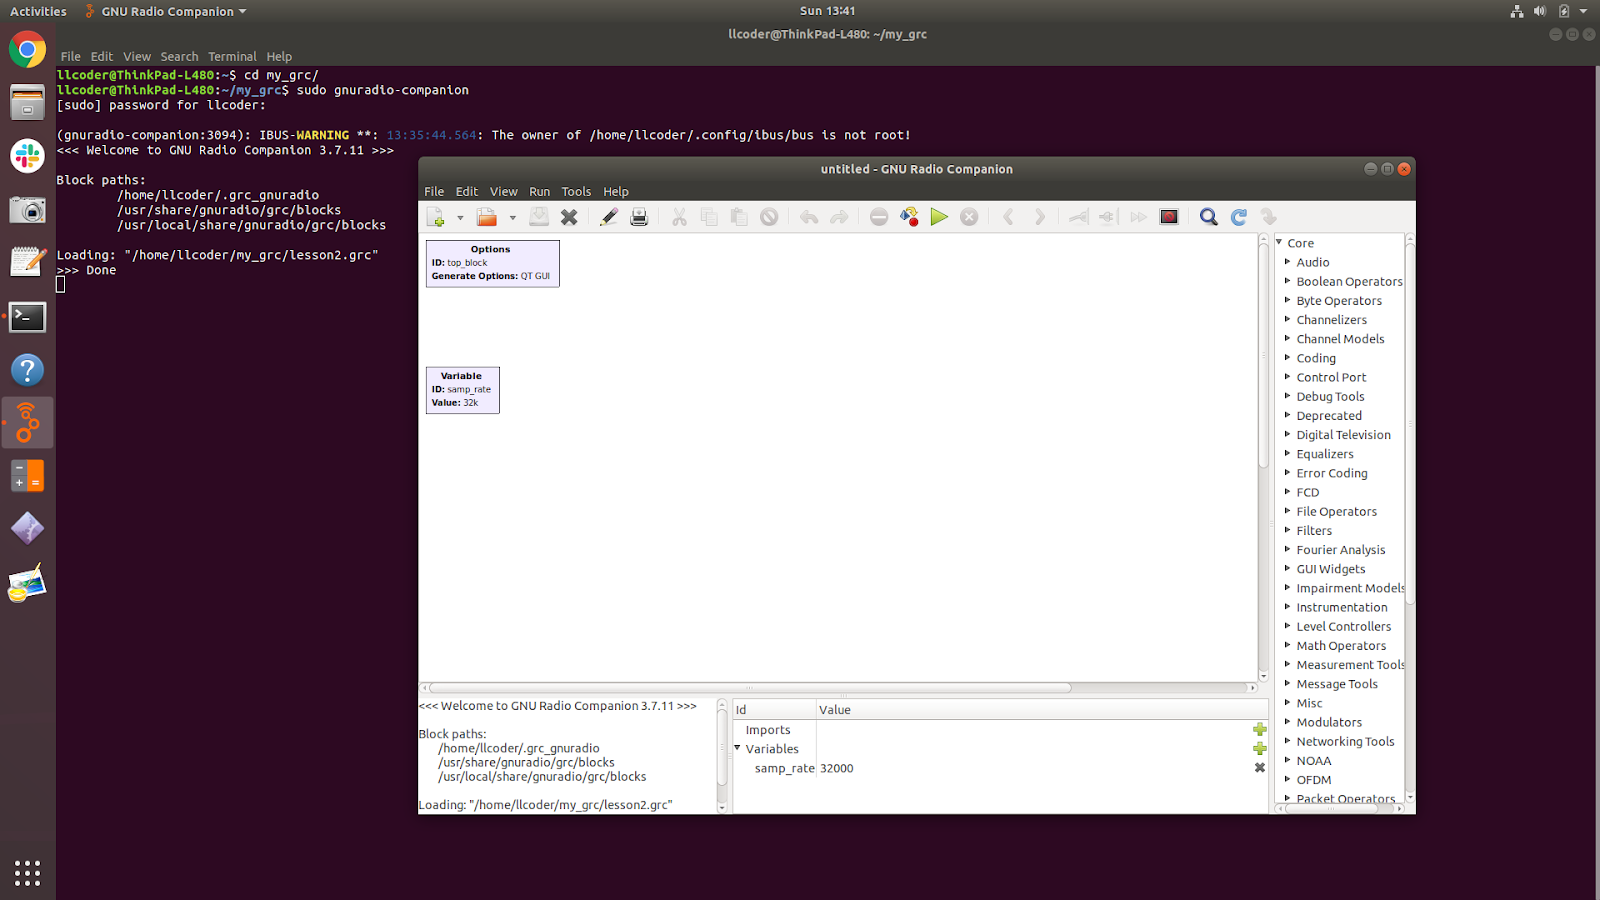Rotate the block clockwise
1600x900 pixels.
point(1039,217)
